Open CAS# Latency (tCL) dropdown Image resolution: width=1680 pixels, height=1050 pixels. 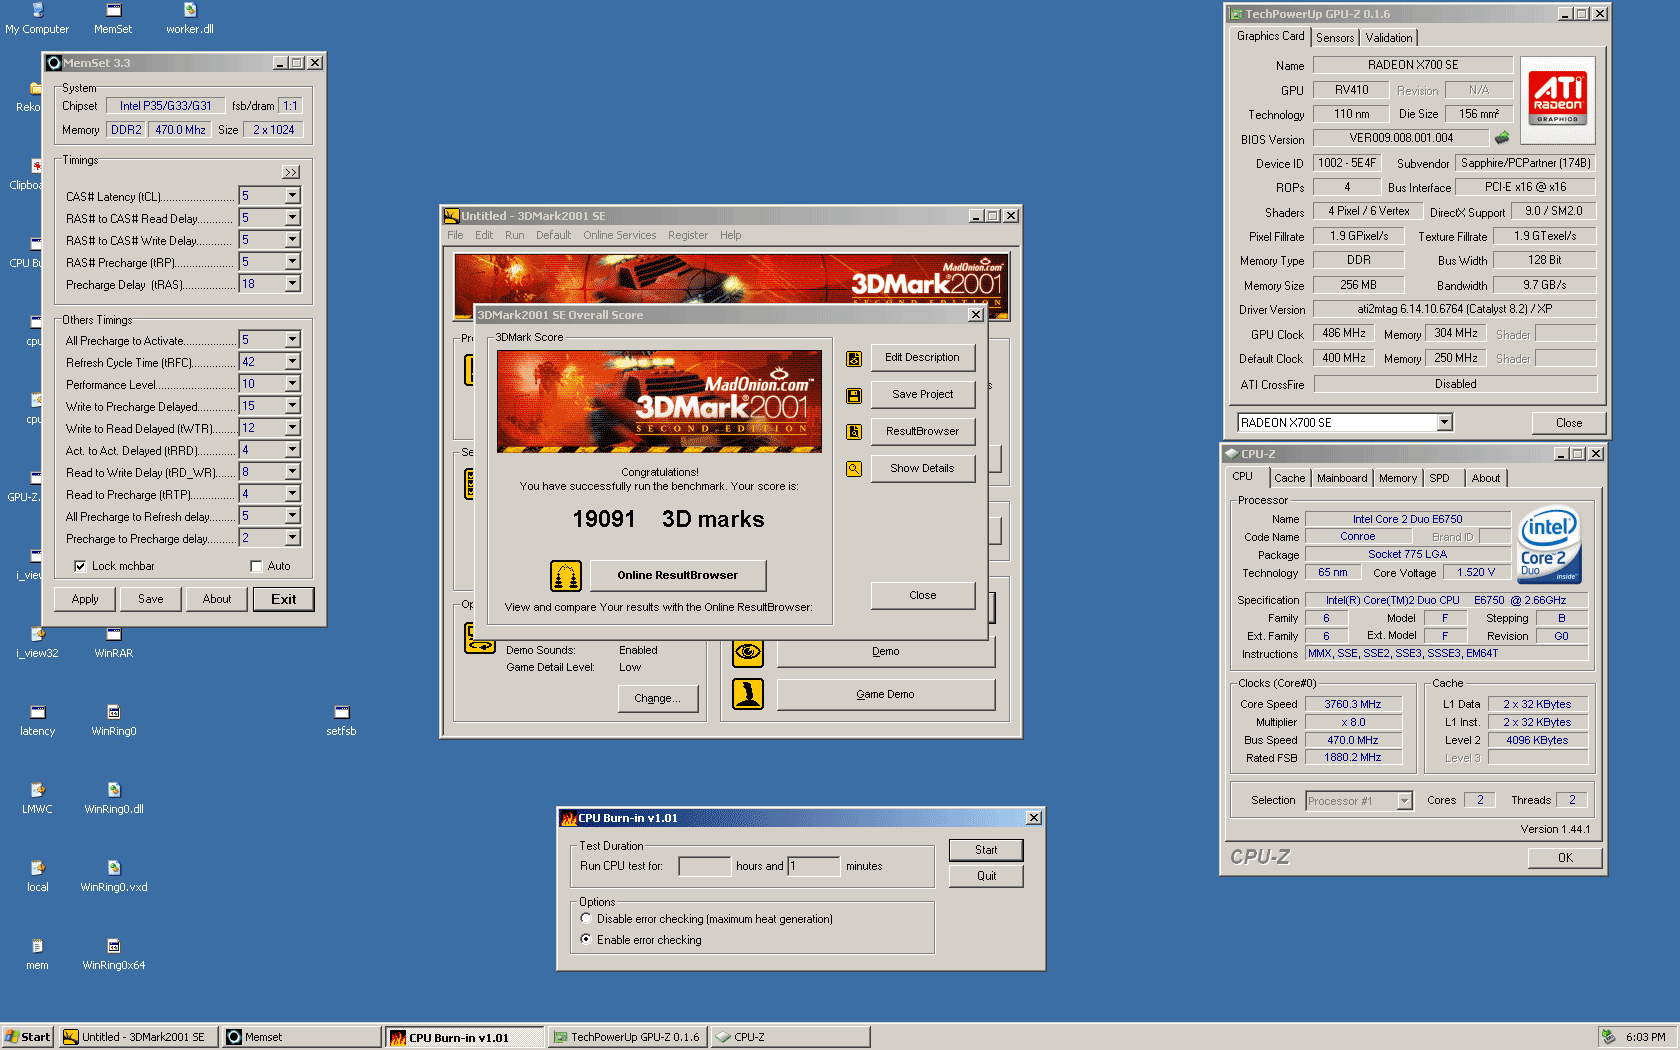292,196
